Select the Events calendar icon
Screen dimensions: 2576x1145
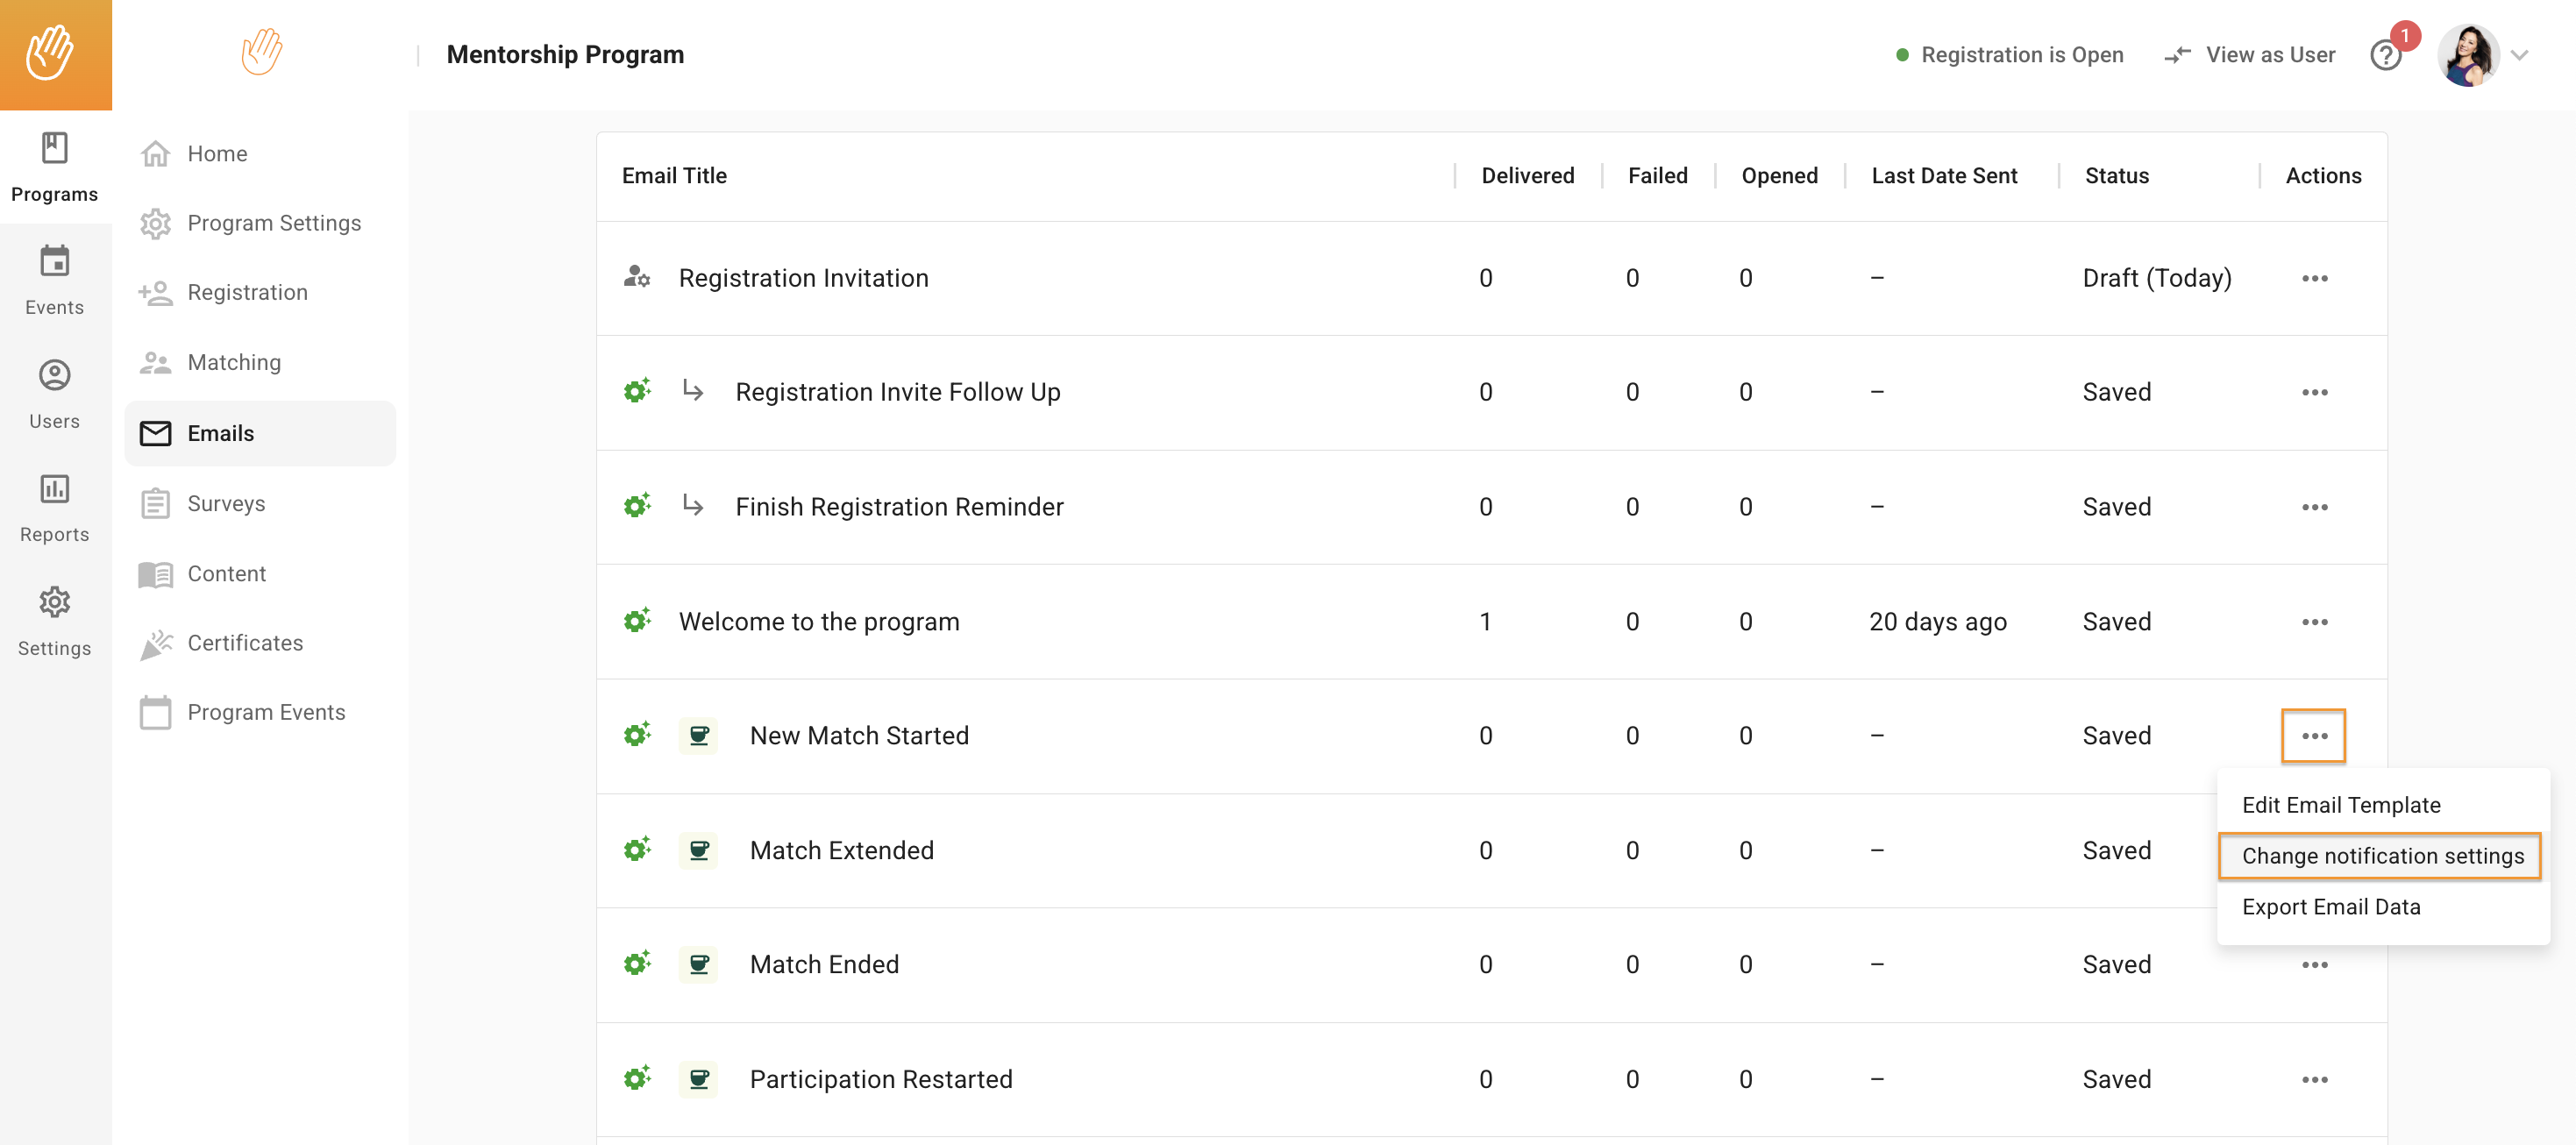pyautogui.click(x=55, y=264)
